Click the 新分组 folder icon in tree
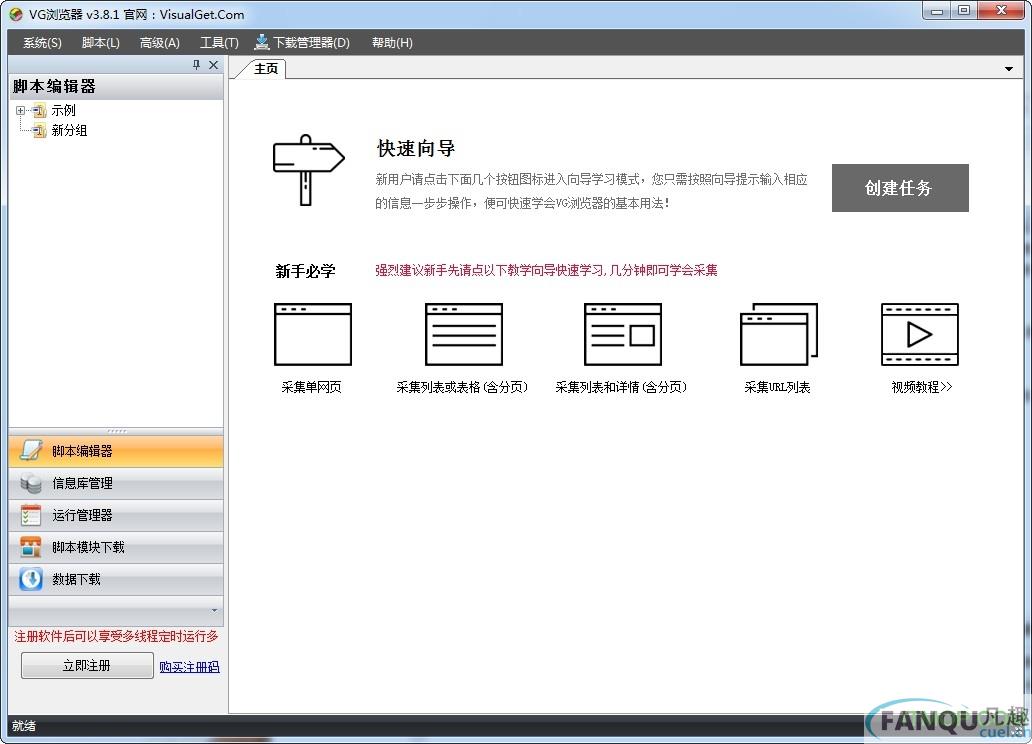The width and height of the screenshot is (1032, 744). pos(39,130)
